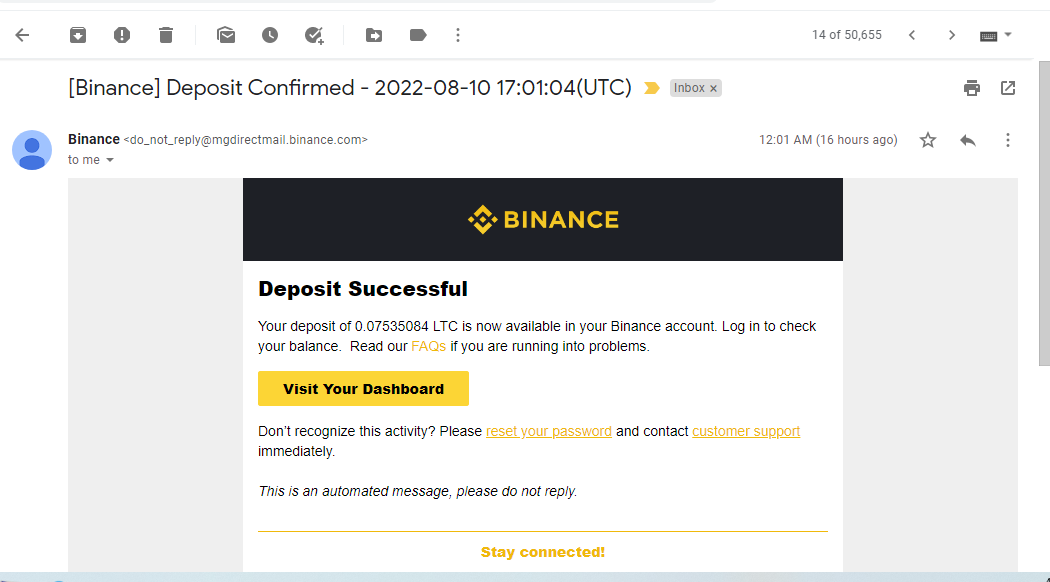Expand recipient details next to 'to me'
The height and width of the screenshot is (582, 1050).
pyautogui.click(x=110, y=160)
